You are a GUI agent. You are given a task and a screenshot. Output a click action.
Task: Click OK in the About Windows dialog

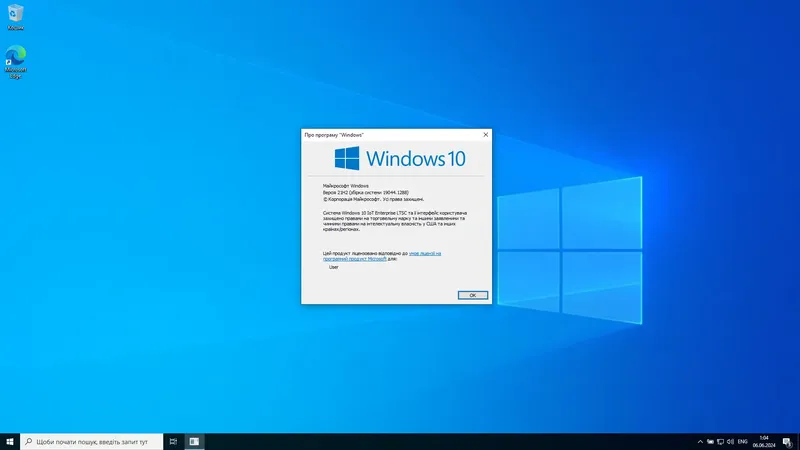(472, 295)
